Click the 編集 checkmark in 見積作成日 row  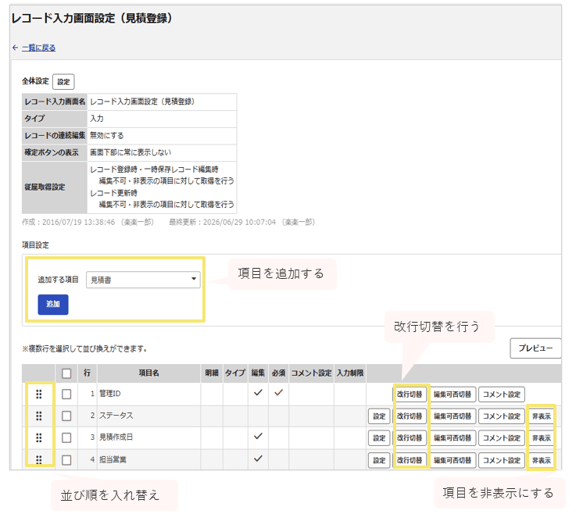[258, 436]
